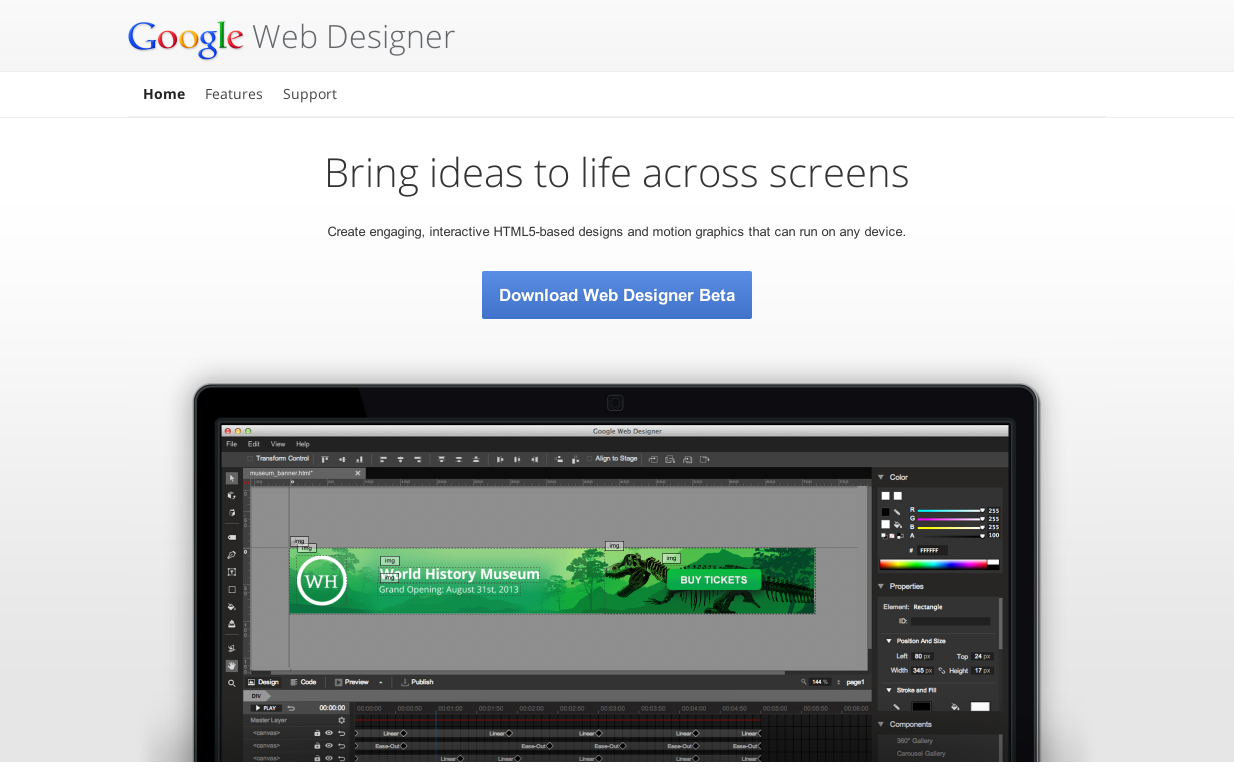Enable the Align to Stage checkbox
Screen dimensions: 1234x779
pyautogui.click(x=589, y=458)
